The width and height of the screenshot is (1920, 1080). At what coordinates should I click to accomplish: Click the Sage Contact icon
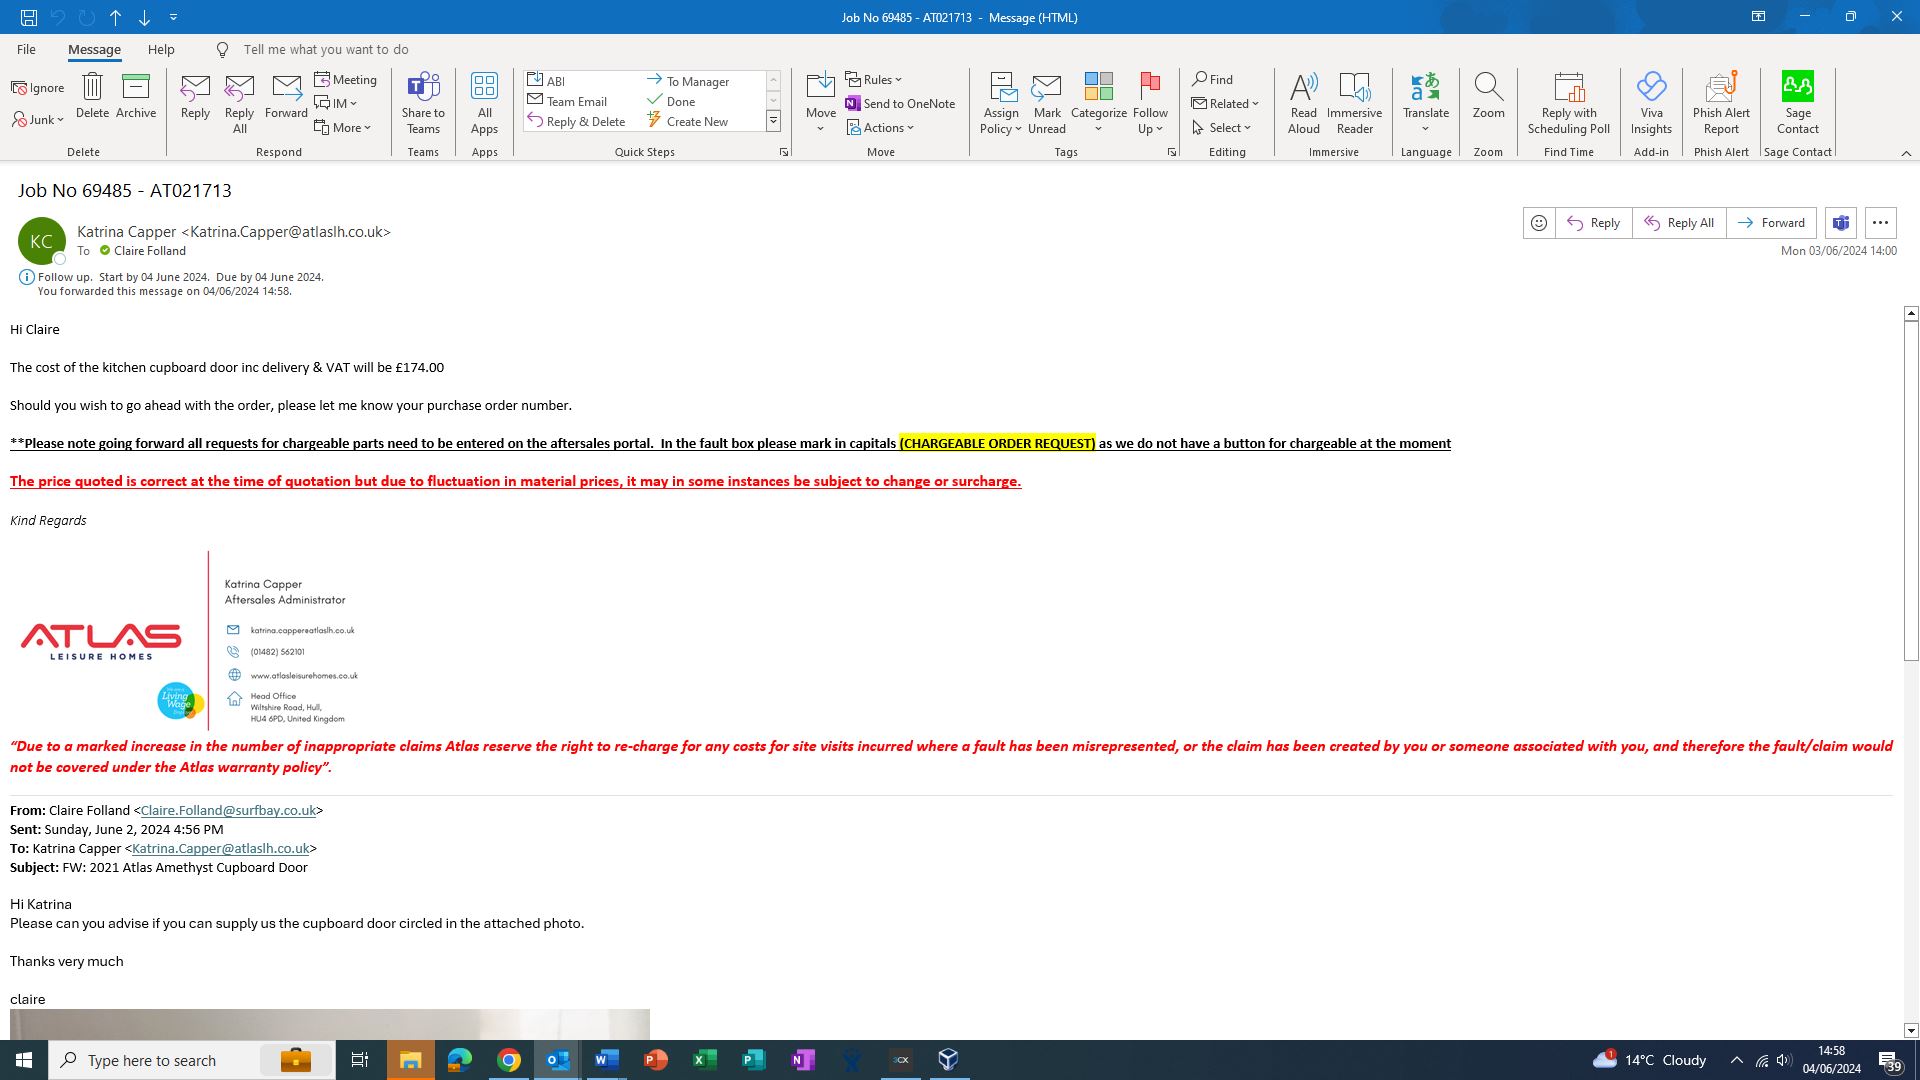coord(1797,88)
